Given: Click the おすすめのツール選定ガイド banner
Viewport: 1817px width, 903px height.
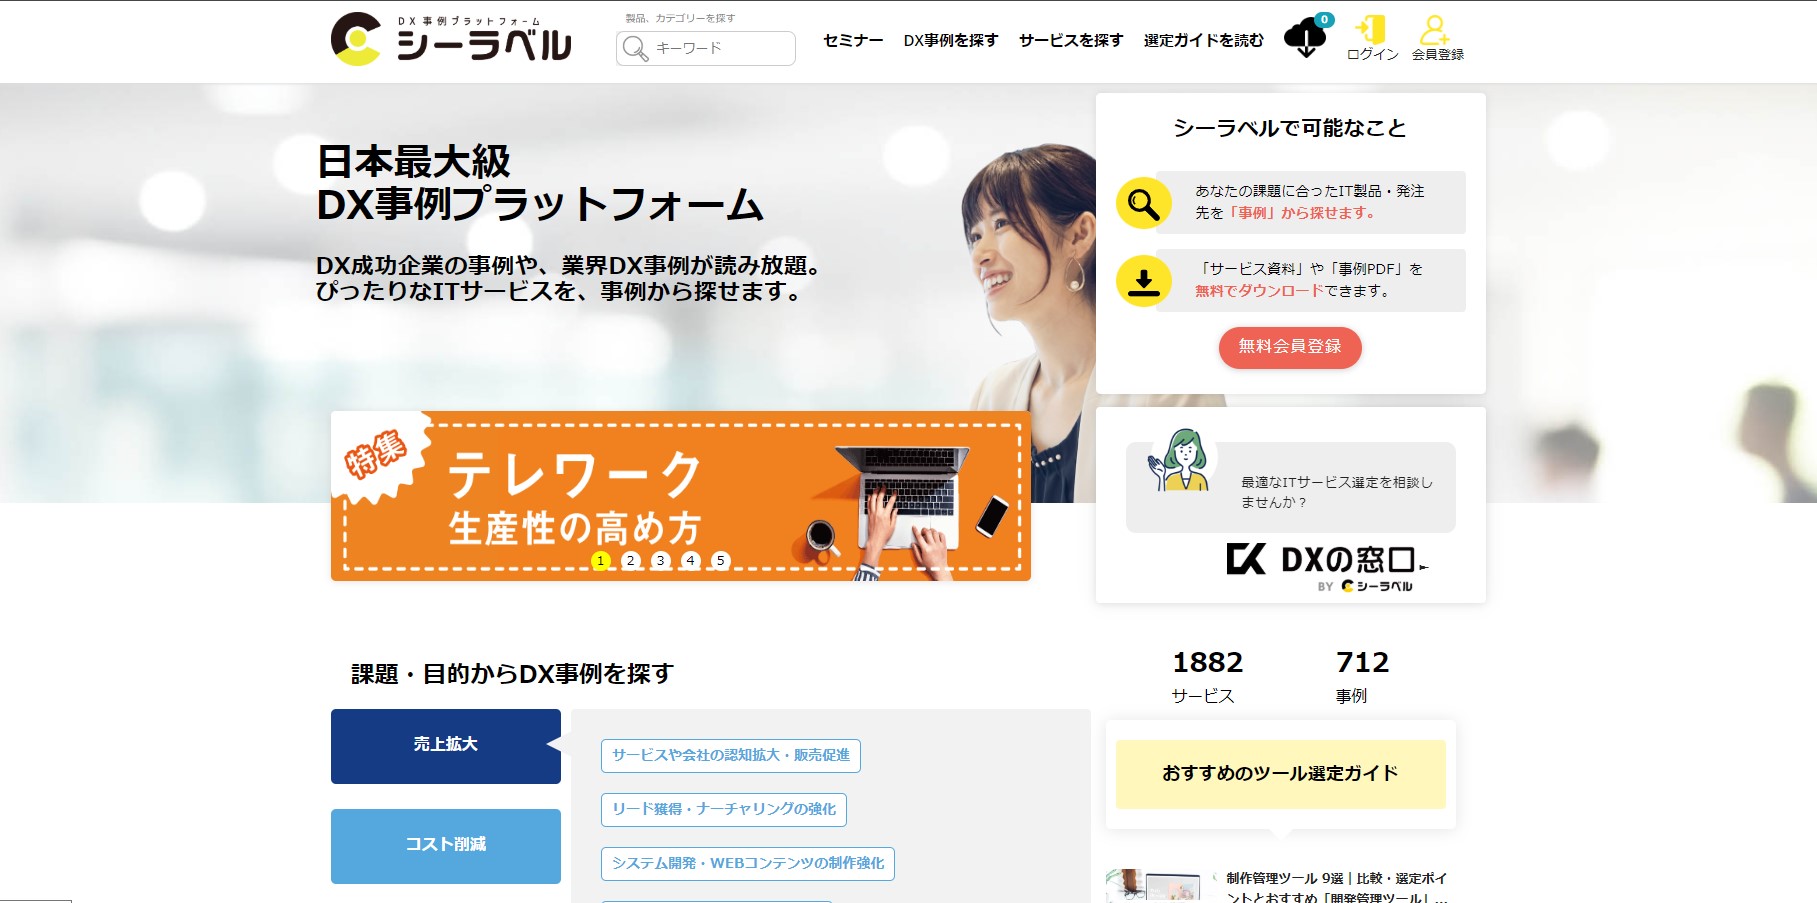Looking at the screenshot, I should point(1281,774).
